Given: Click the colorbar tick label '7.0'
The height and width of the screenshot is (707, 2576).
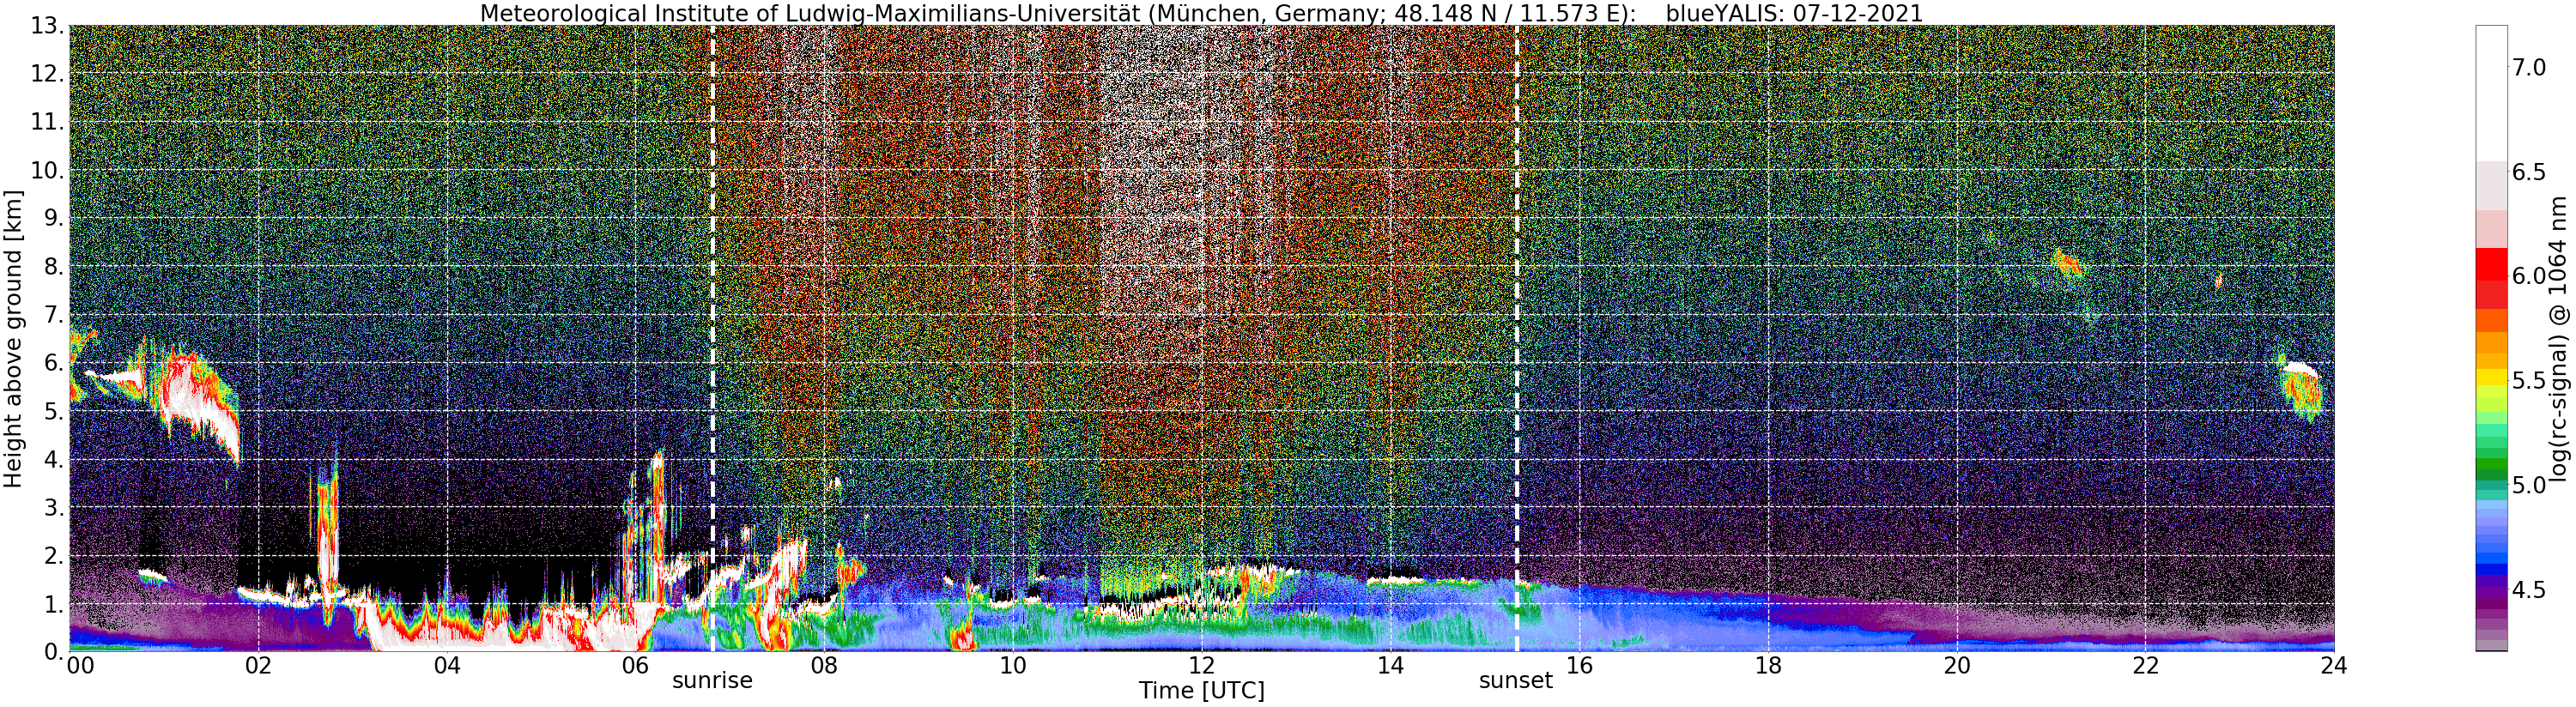Looking at the screenshot, I should (2529, 68).
